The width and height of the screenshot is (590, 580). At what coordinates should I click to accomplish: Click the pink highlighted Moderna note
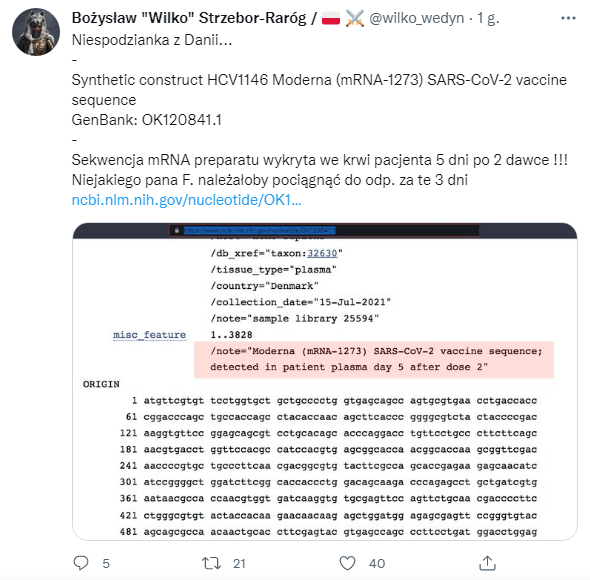click(374, 359)
